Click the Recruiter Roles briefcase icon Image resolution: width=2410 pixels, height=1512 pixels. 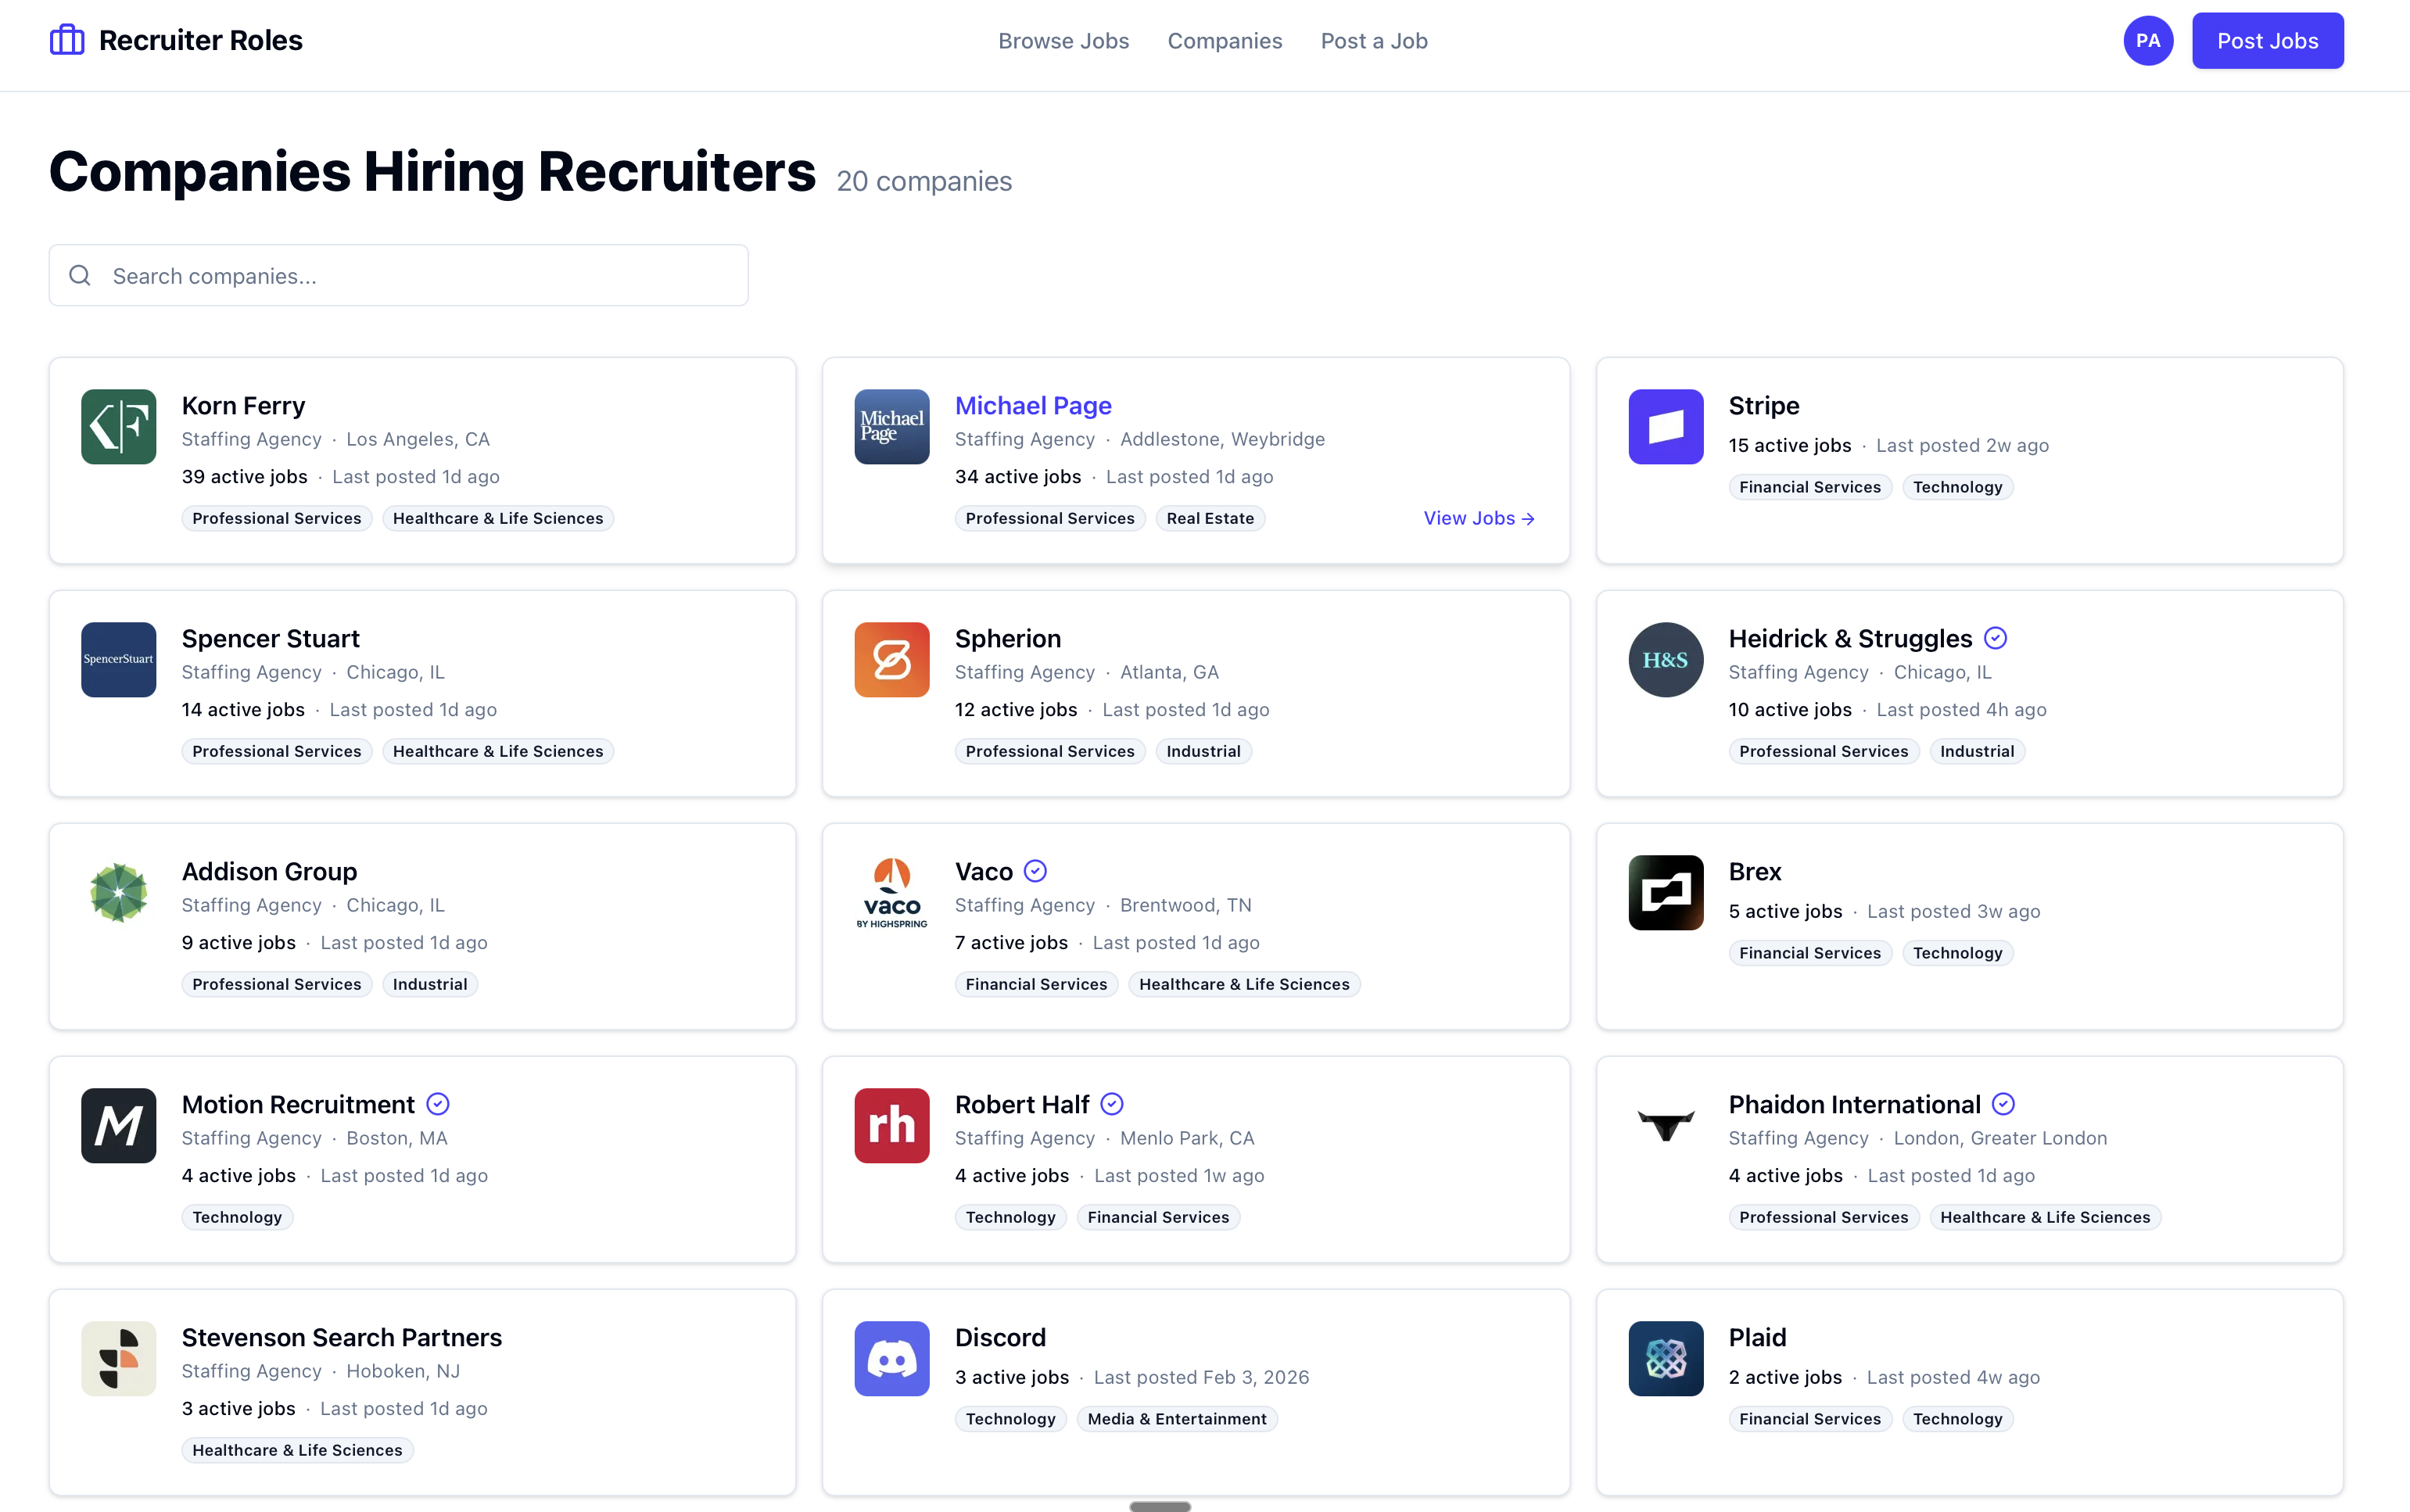coord(65,39)
